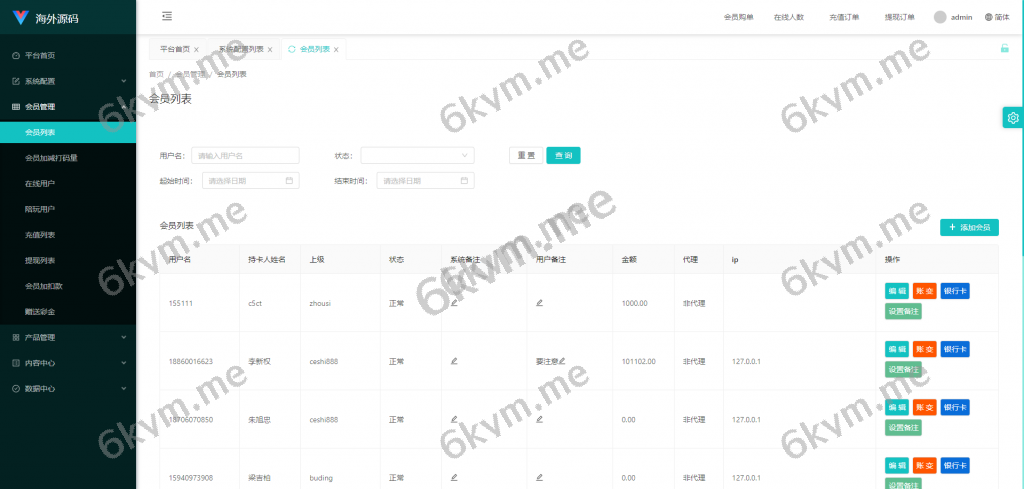Click 银行卡 for user 155111
Screen dimensions: 1024x489
[x=955, y=291]
